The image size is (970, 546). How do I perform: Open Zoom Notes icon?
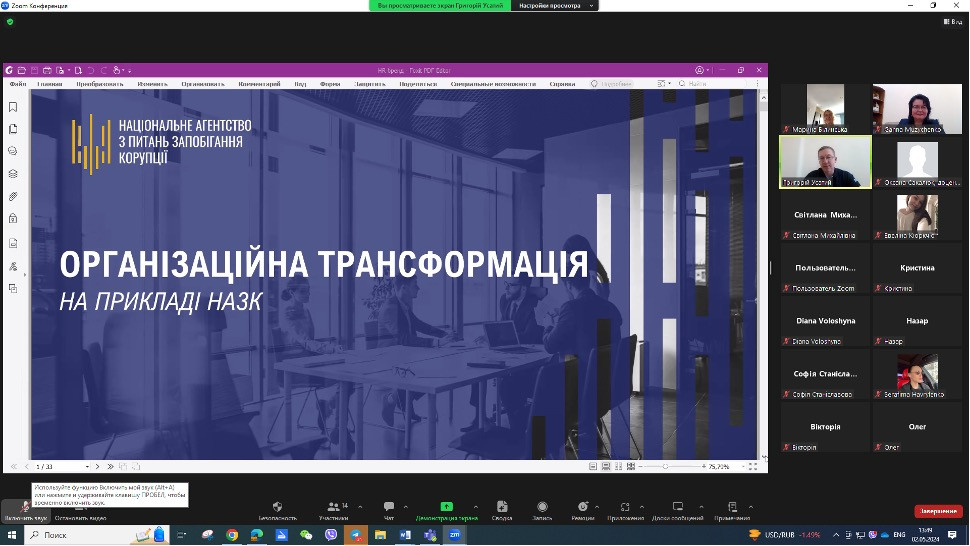coord(732,511)
